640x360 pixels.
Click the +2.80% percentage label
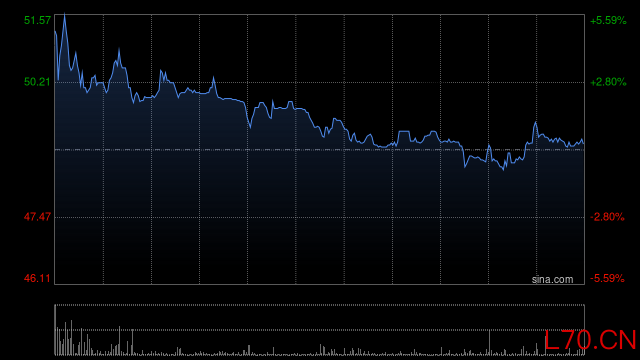click(x=608, y=82)
